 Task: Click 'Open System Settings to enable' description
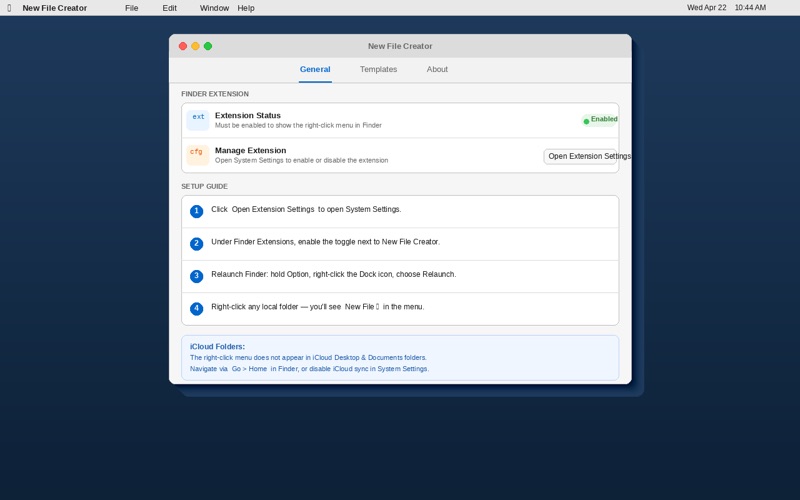302,160
